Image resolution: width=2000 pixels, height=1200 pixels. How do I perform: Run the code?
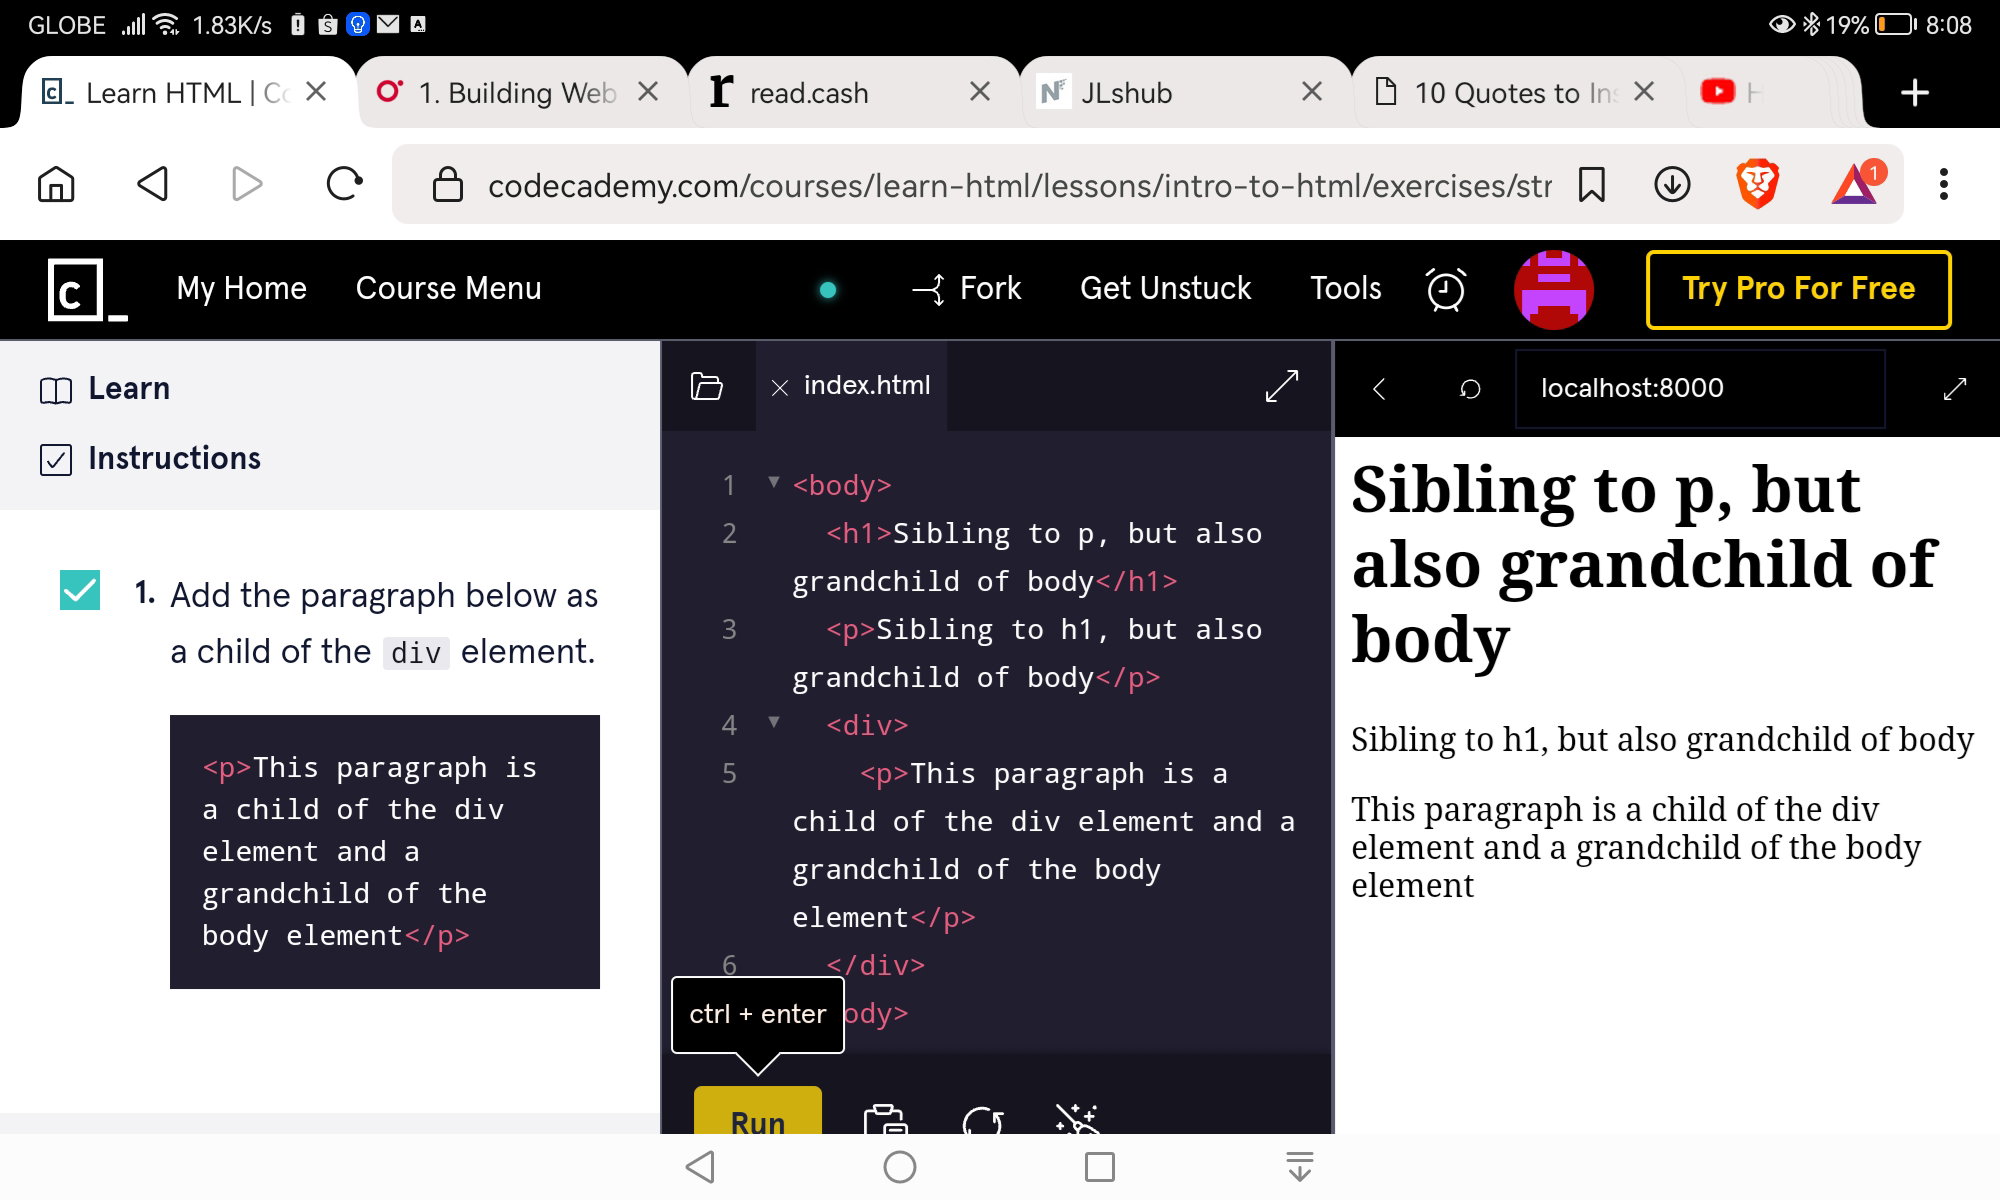click(x=758, y=1112)
